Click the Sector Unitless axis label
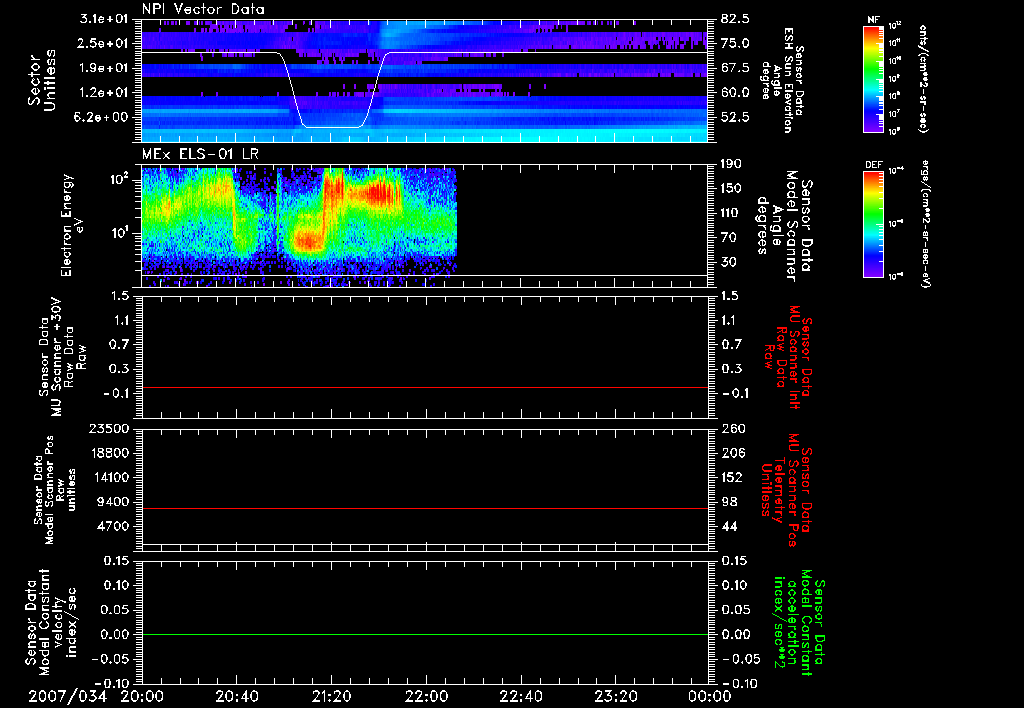Screen dimensions: 1024x708 [x=42, y=80]
